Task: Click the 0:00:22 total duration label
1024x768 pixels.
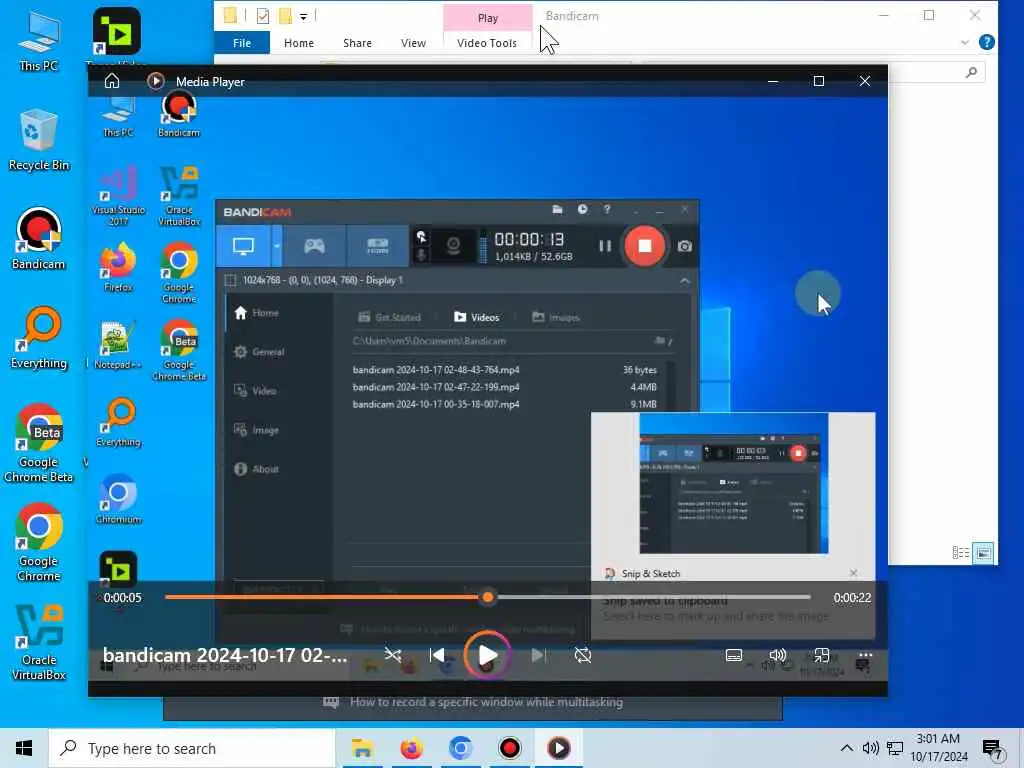Action: [852, 598]
